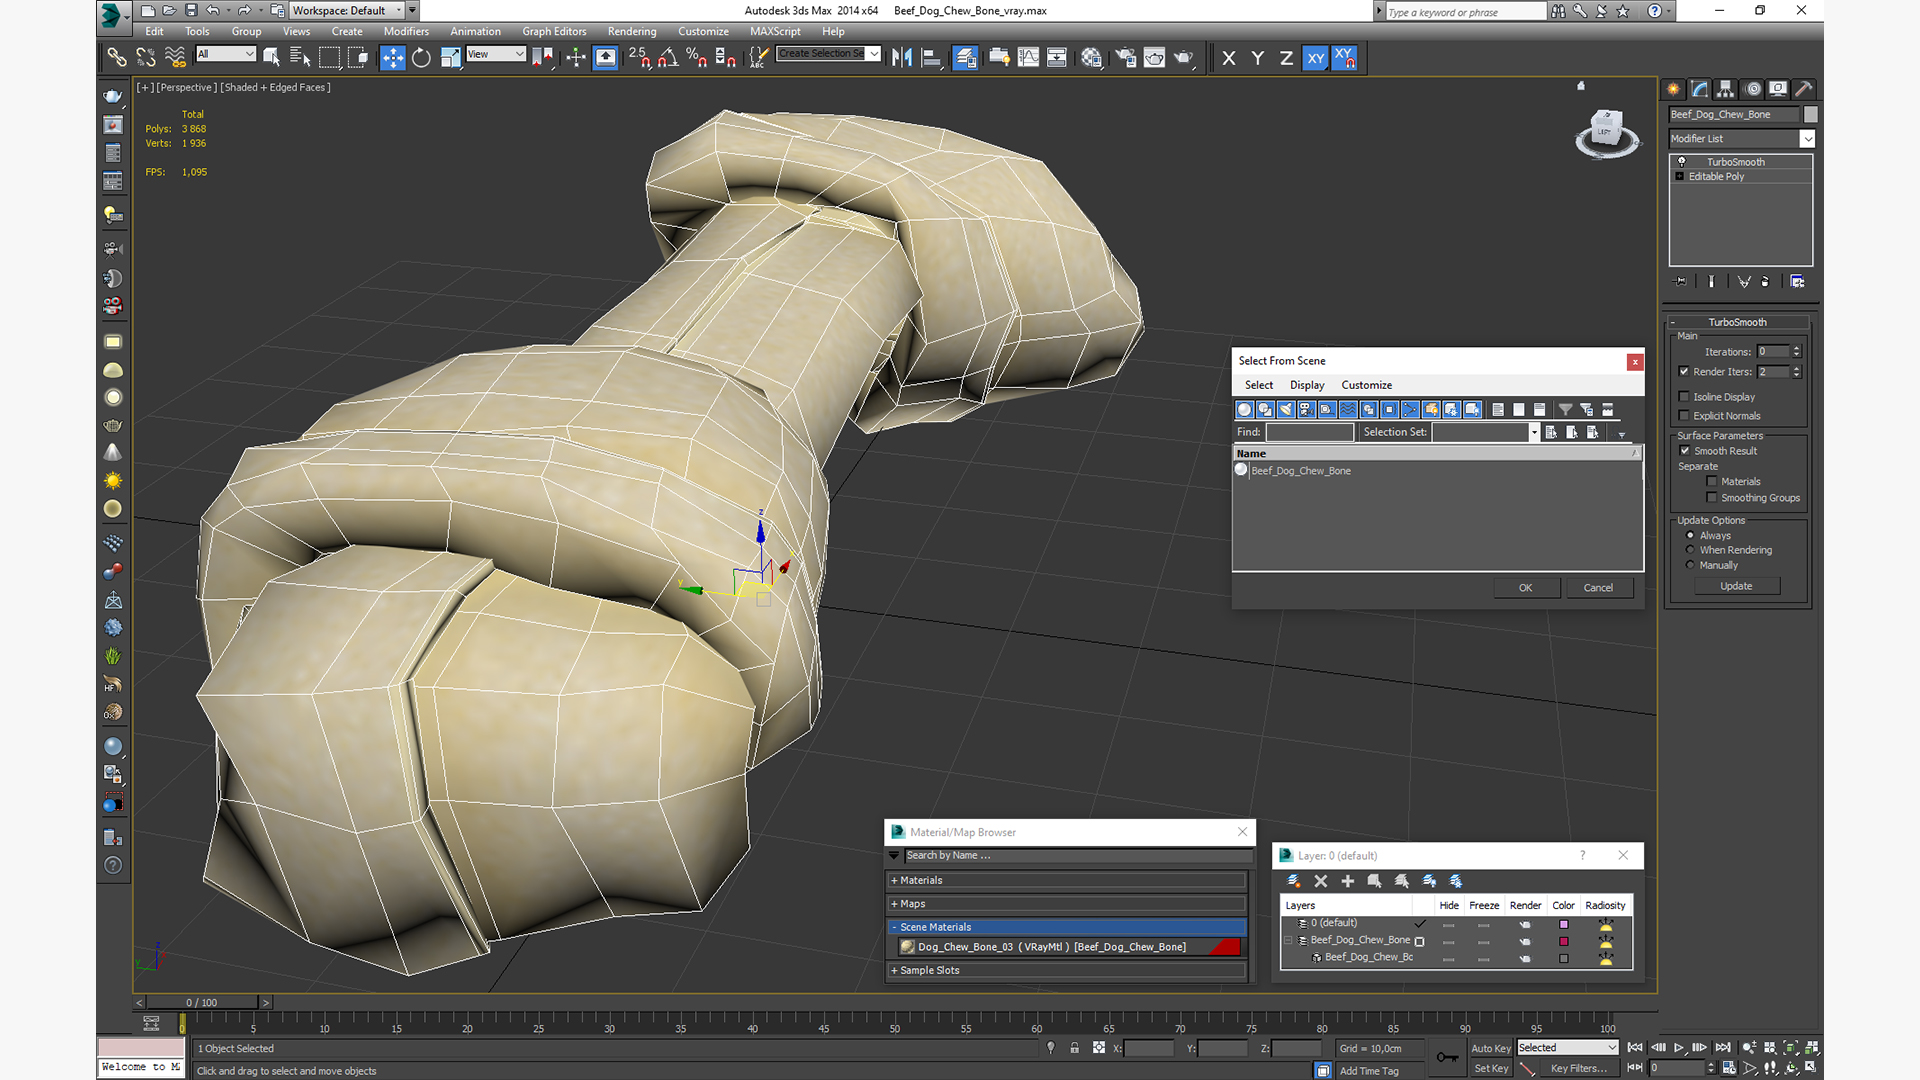The image size is (1920, 1080).
Task: Open the Workspace Default dropdown
Action: tap(346, 11)
